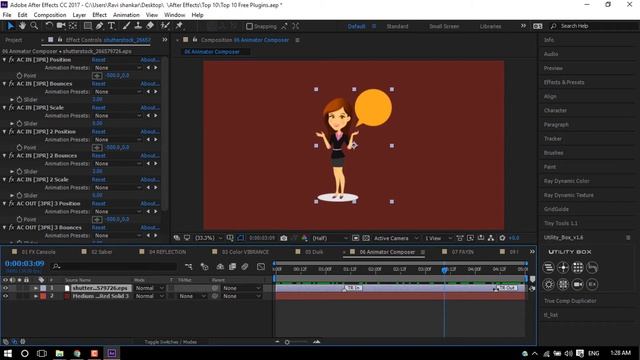Switch to 02 Saber timeline tab
The width and height of the screenshot is (640, 360).
[102, 252]
